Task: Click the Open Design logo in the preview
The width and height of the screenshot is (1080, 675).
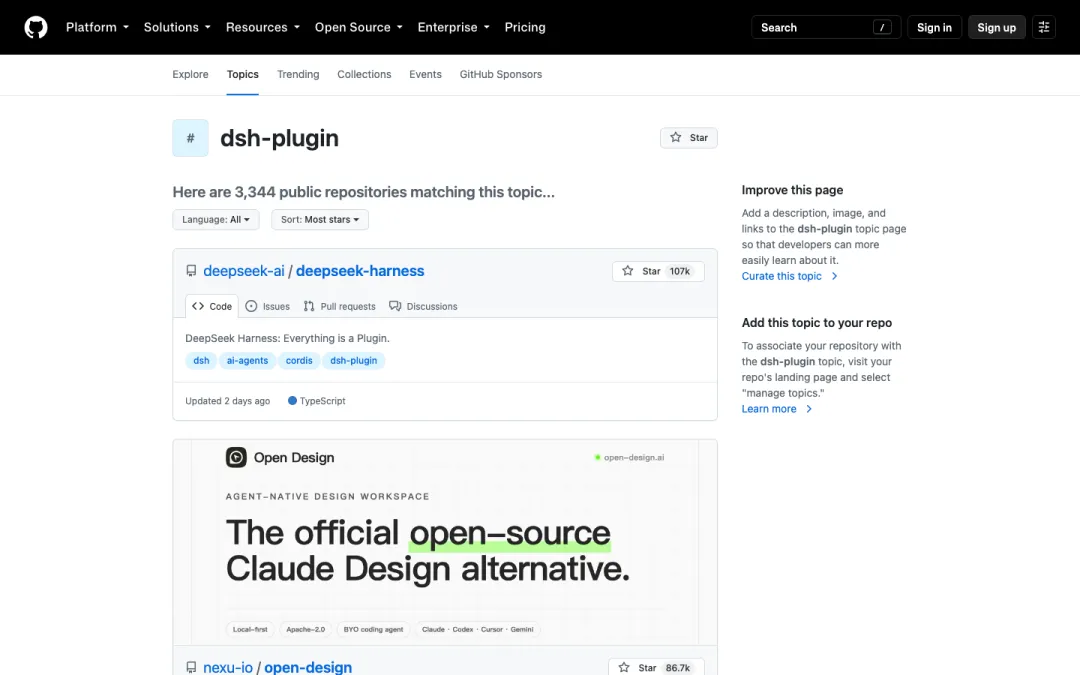Action: pyautogui.click(x=236, y=457)
